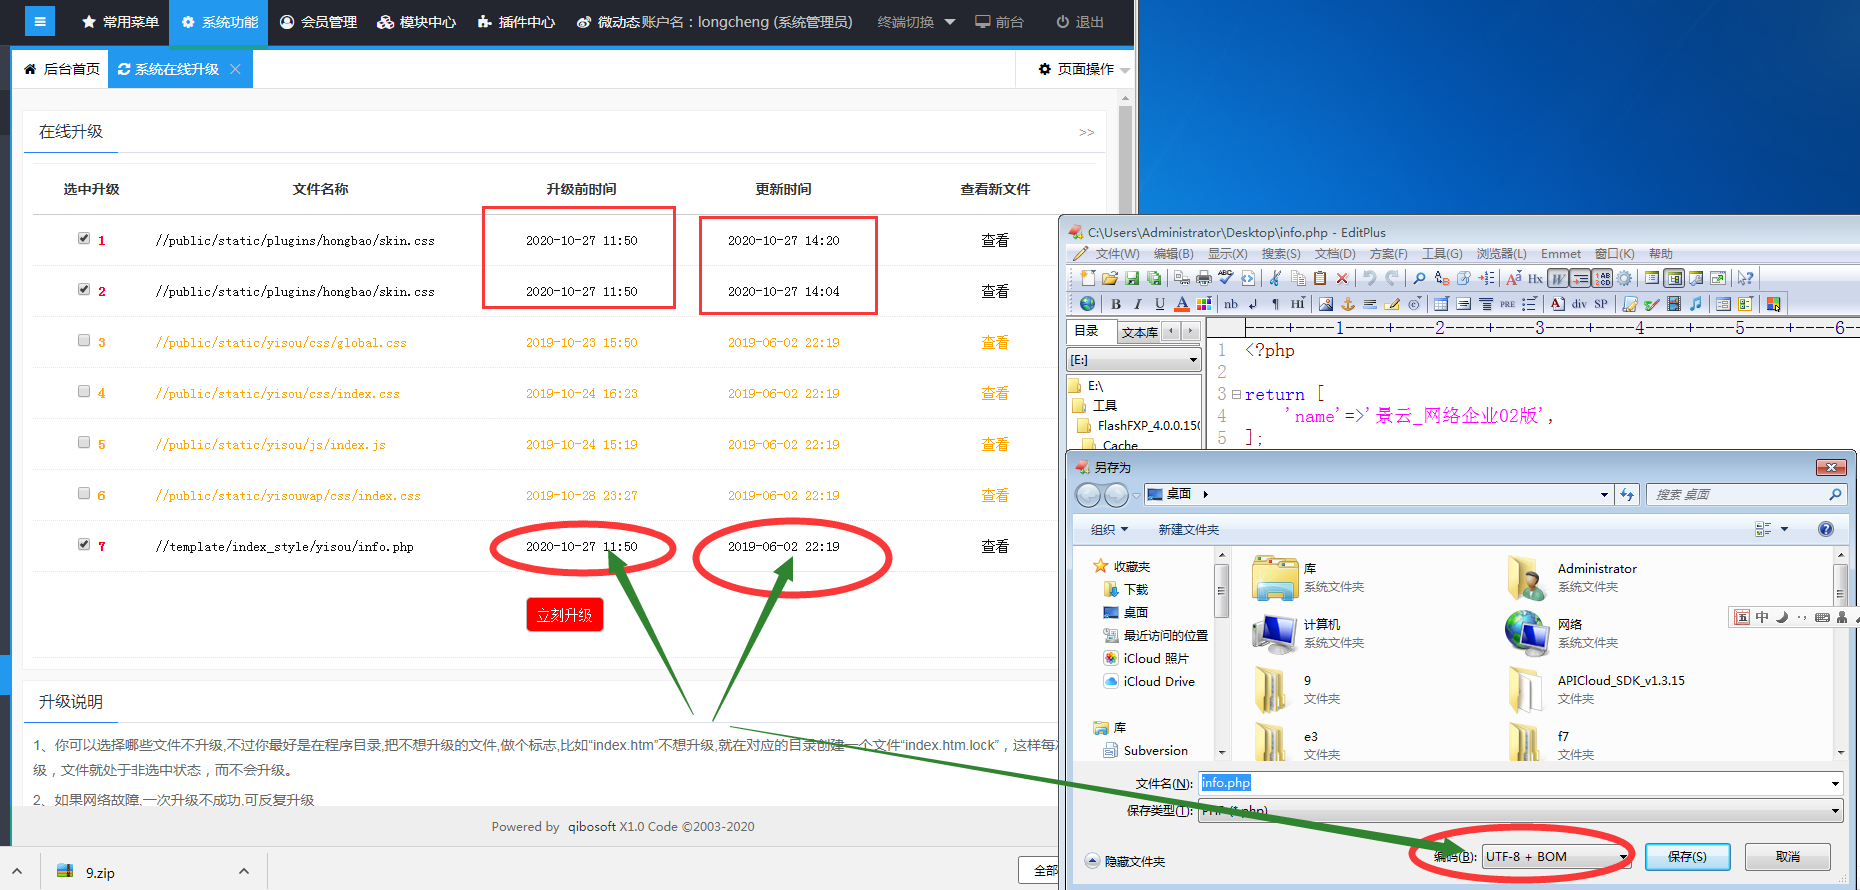Click the Undo arrow icon in EditPlus
Viewport: 1860px width, 890px height.
click(1369, 278)
